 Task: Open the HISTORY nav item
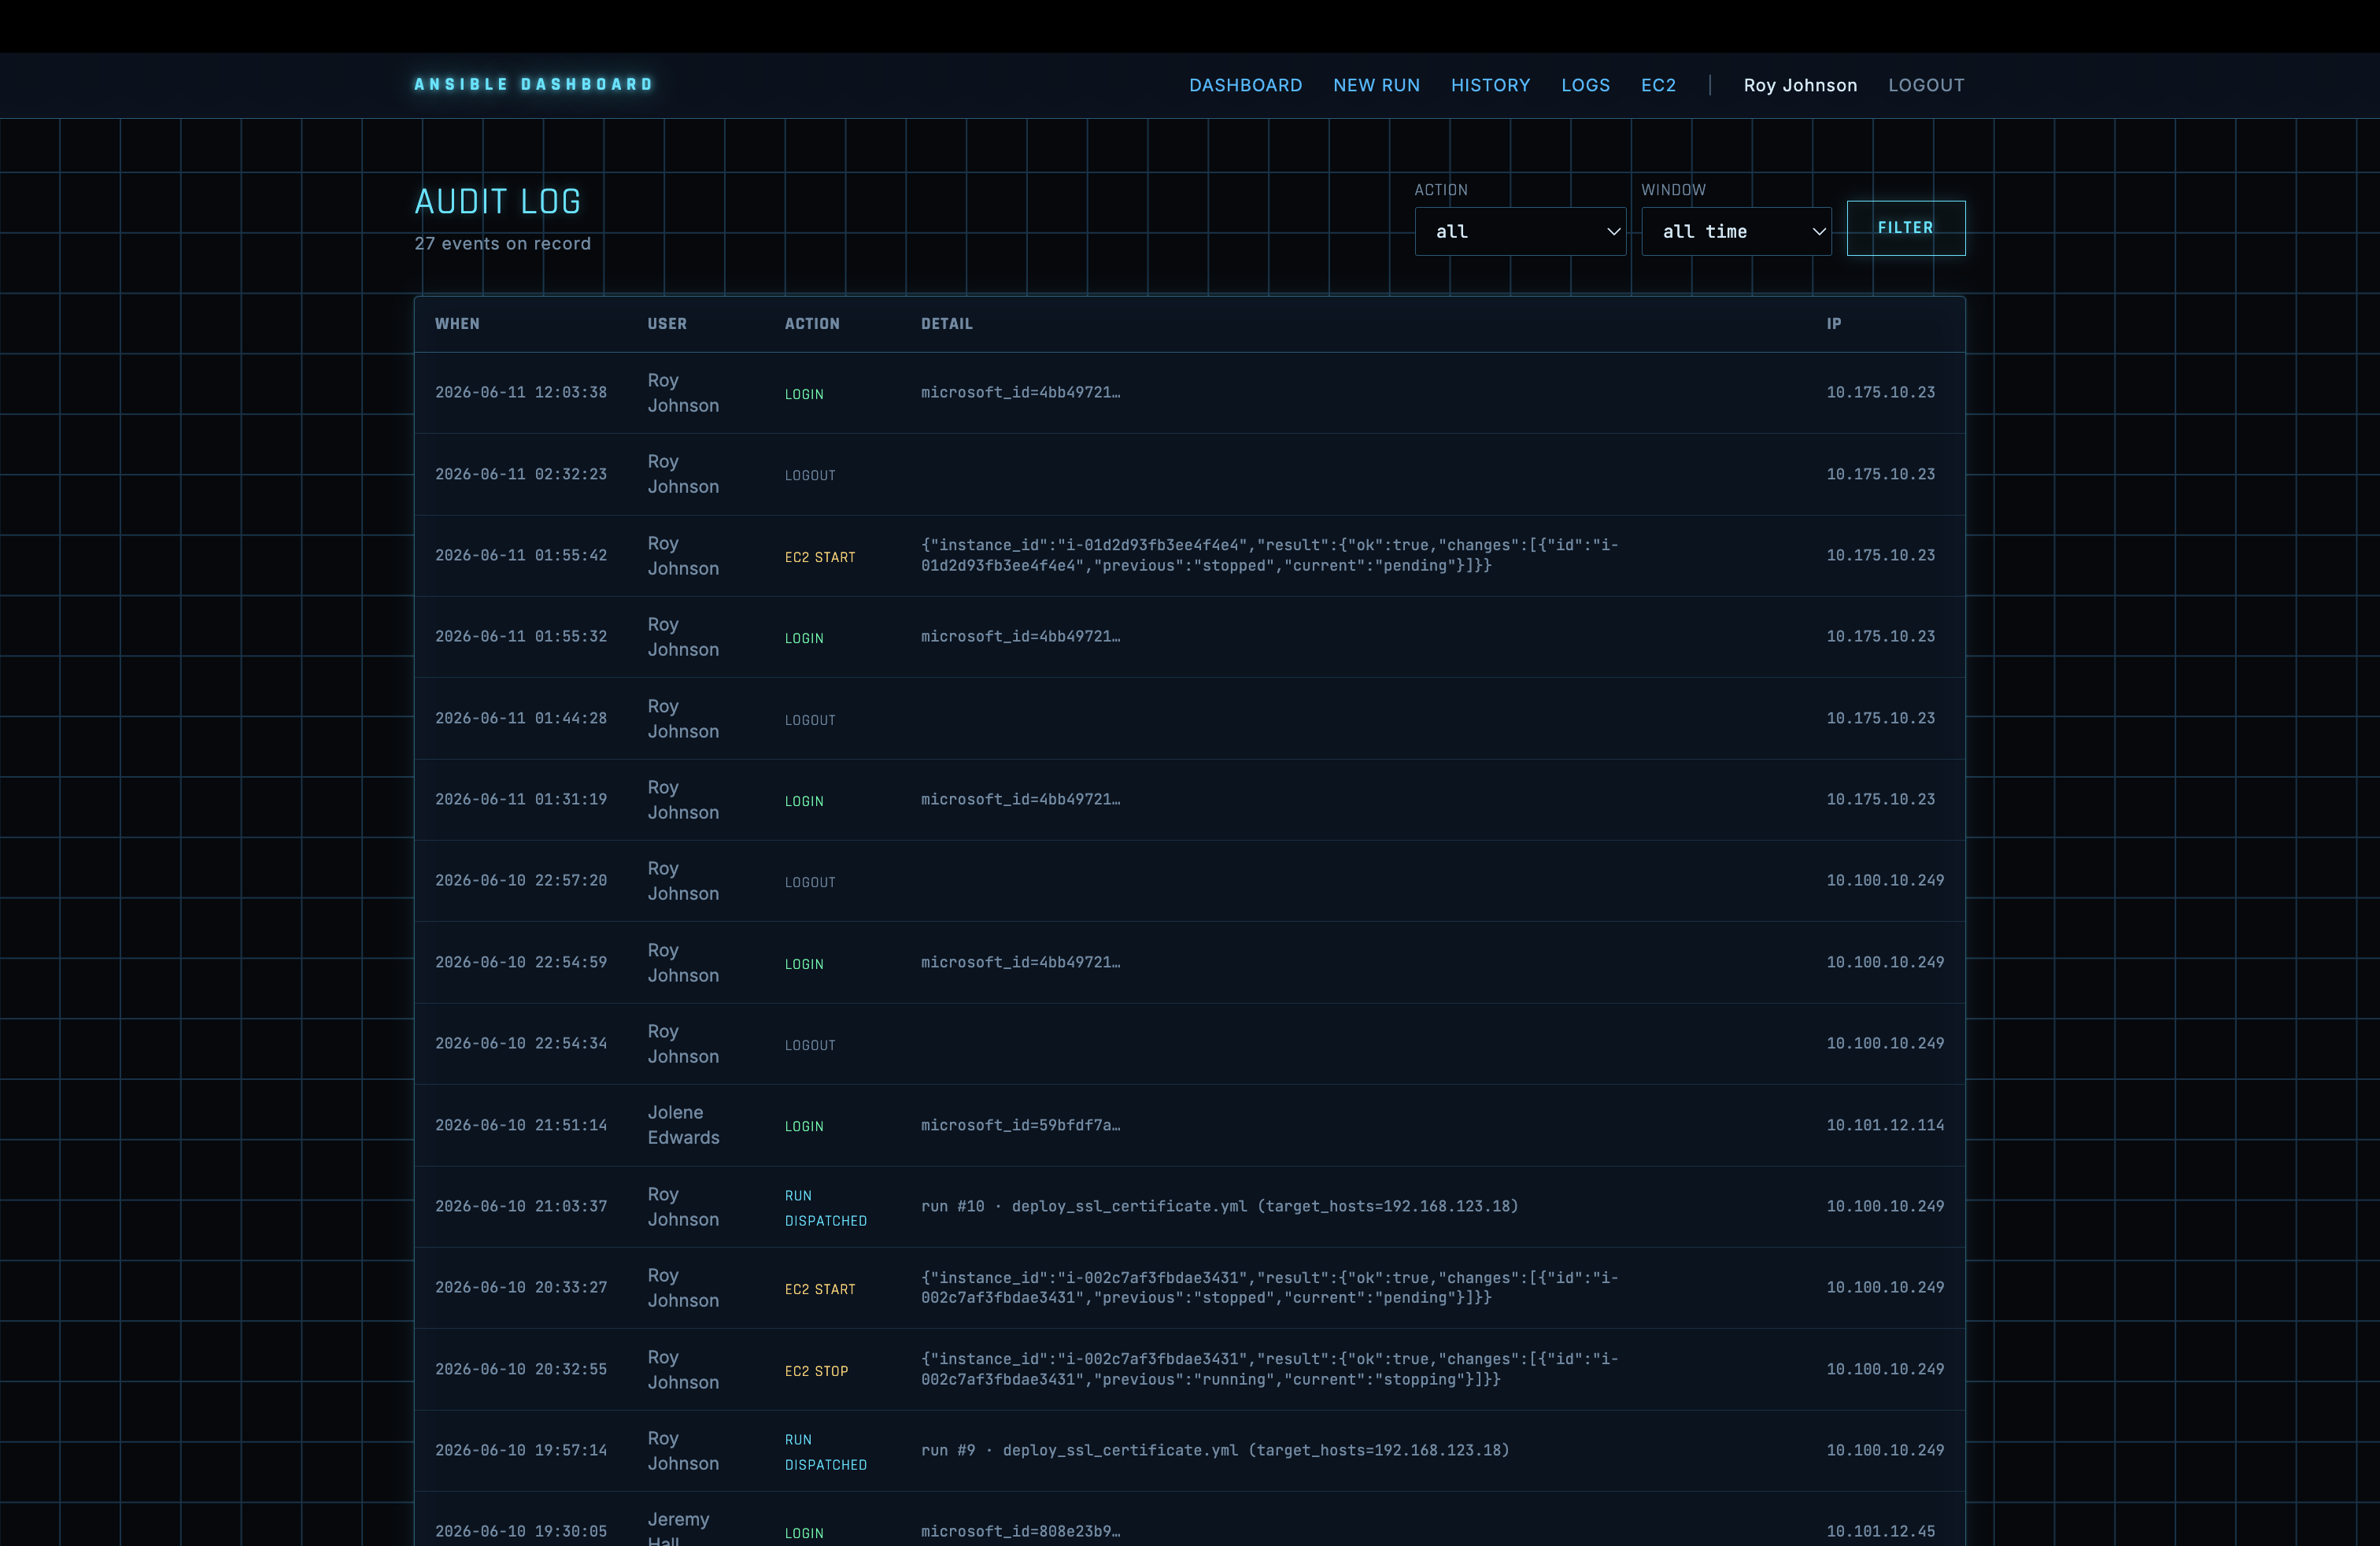1490,85
